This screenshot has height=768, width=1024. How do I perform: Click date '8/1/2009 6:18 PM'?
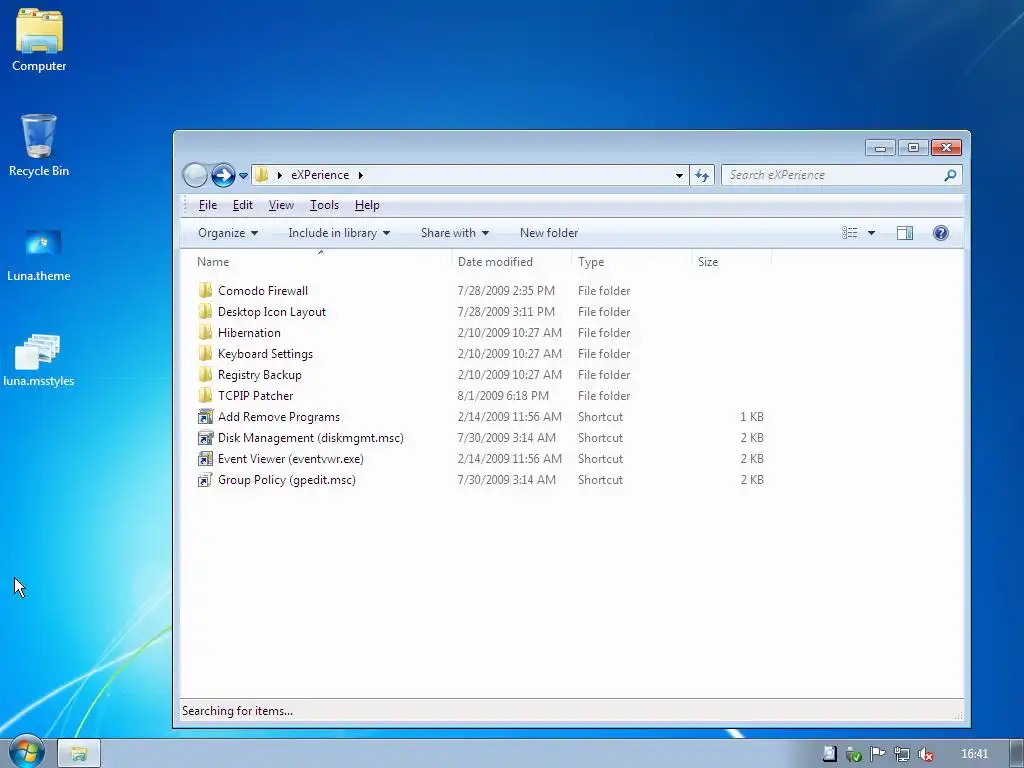[503, 396]
